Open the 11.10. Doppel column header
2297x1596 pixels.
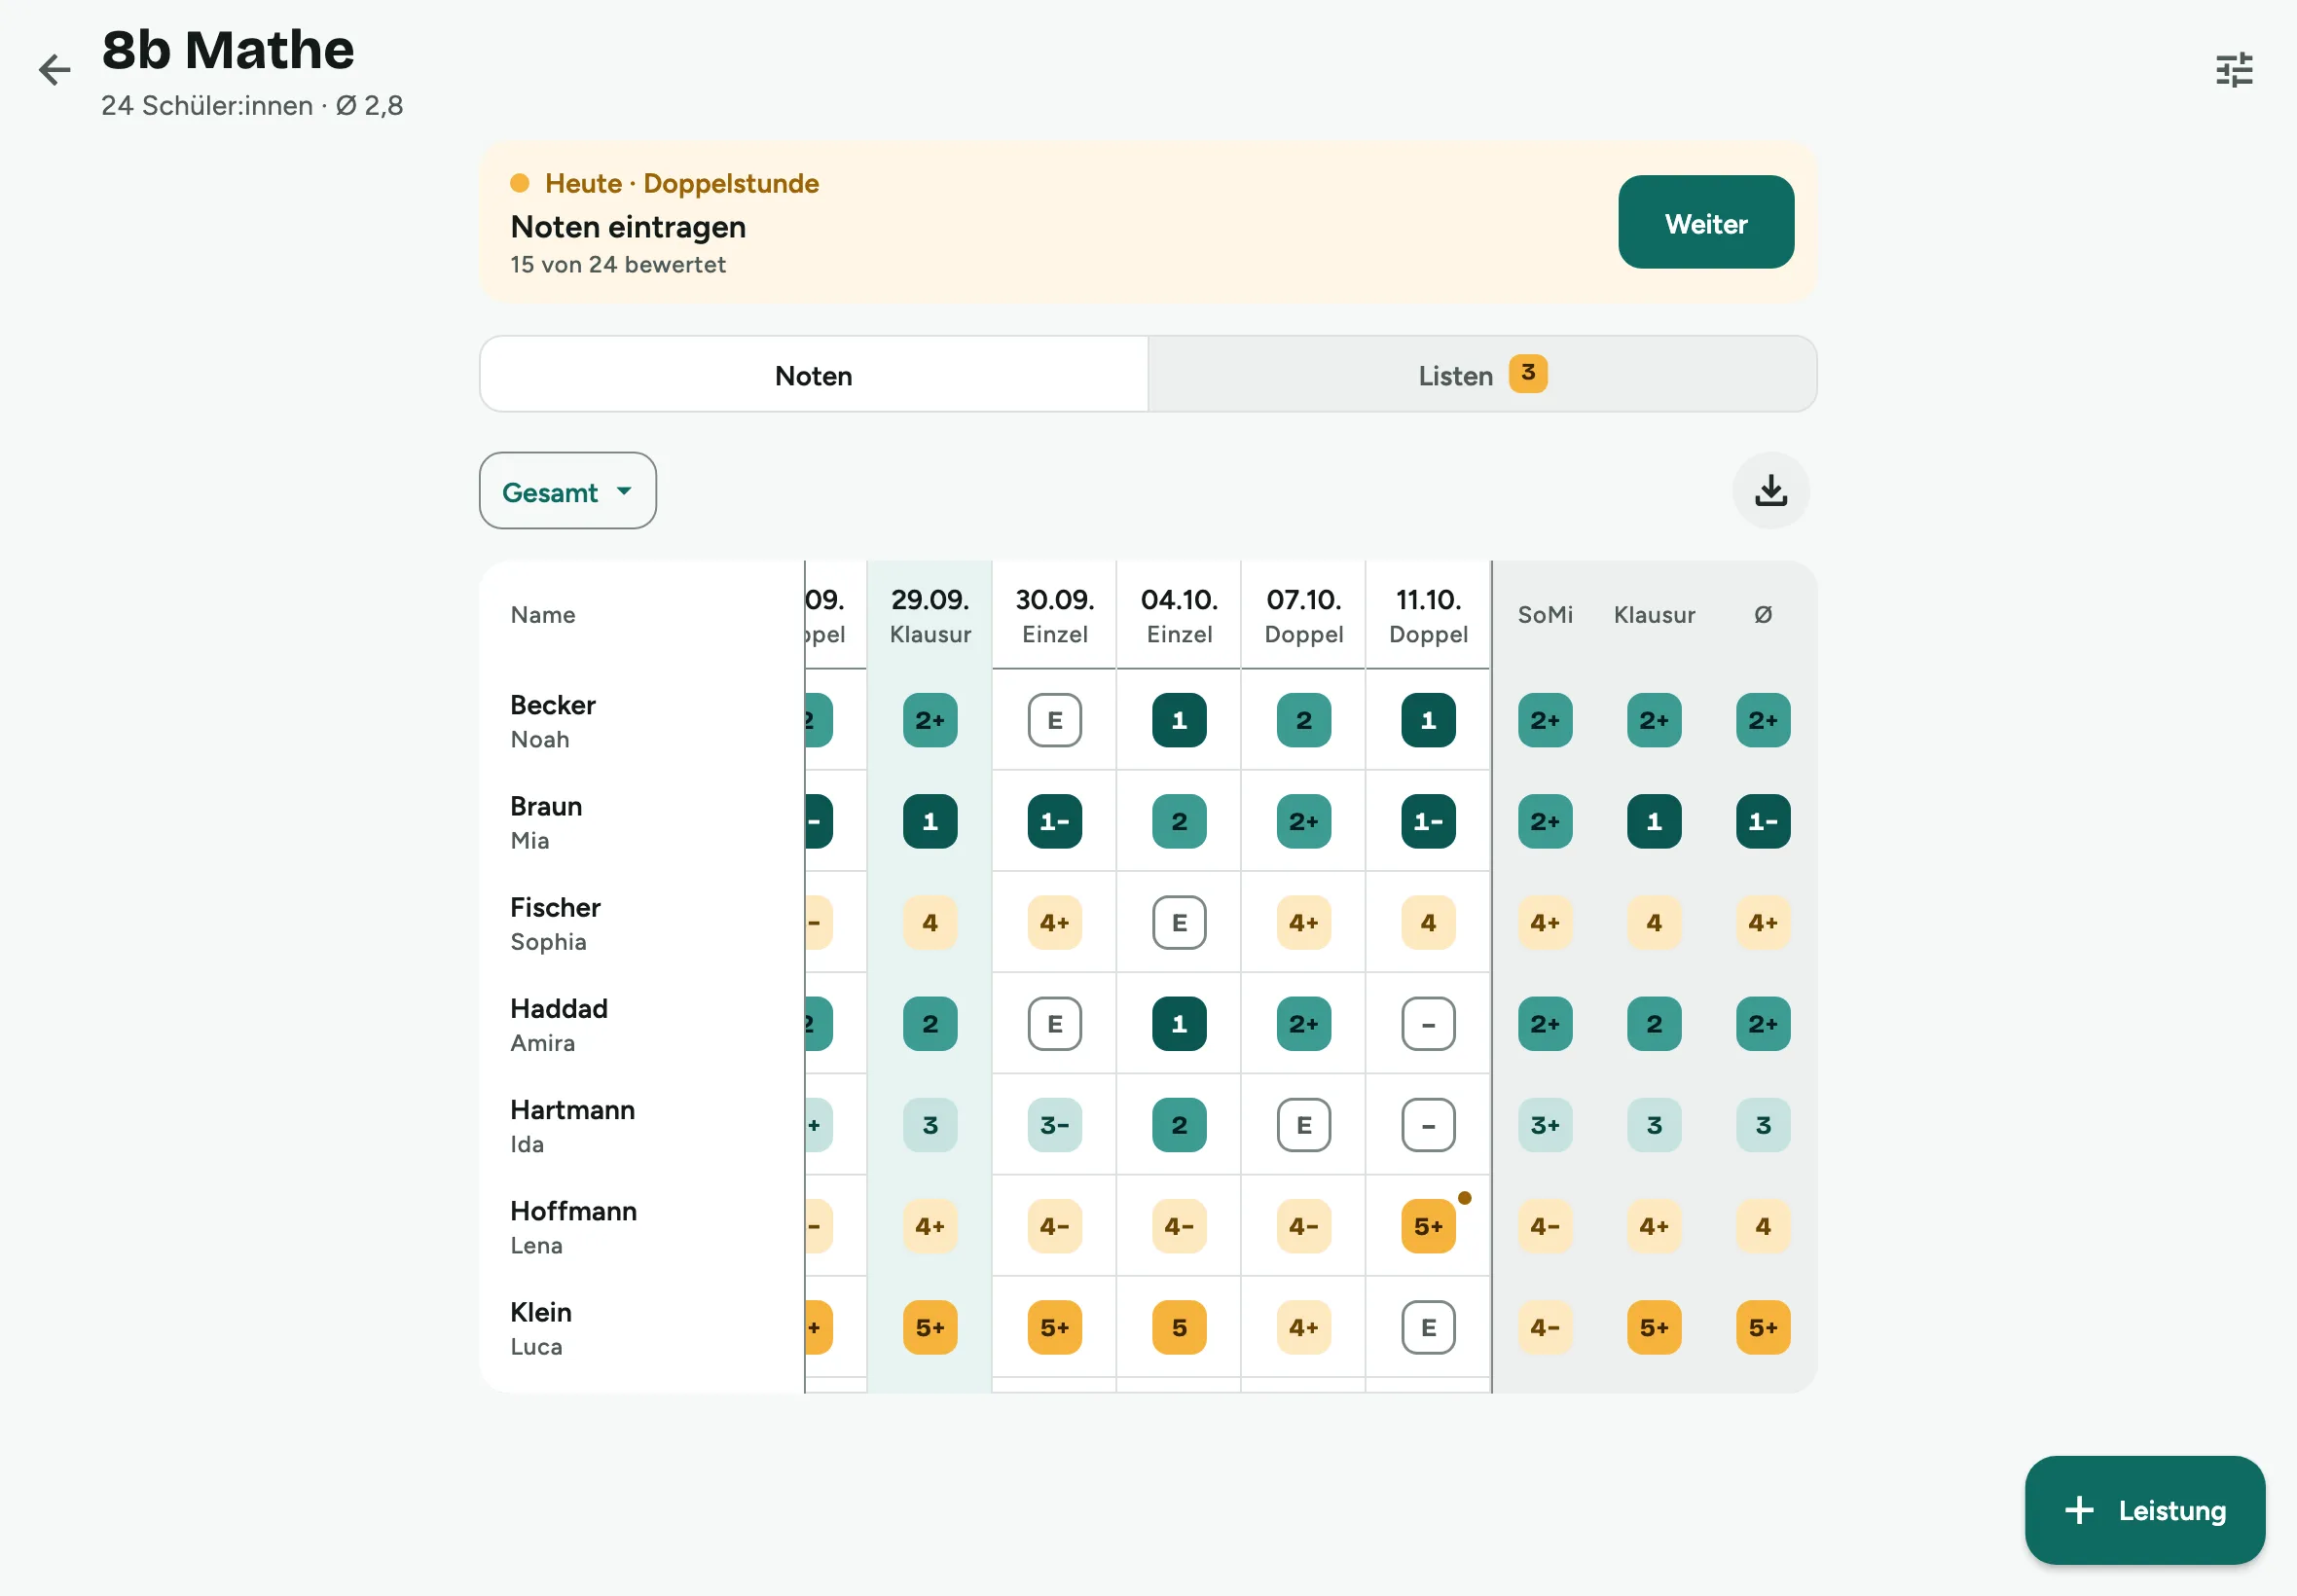(x=1428, y=615)
